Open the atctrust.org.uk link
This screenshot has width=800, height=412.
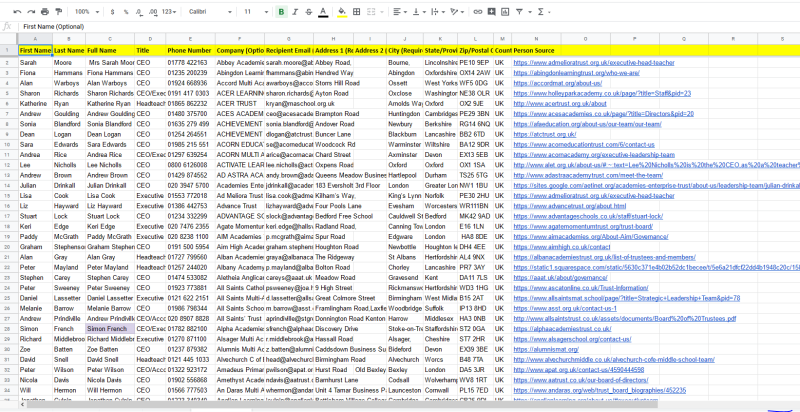pos(545,134)
